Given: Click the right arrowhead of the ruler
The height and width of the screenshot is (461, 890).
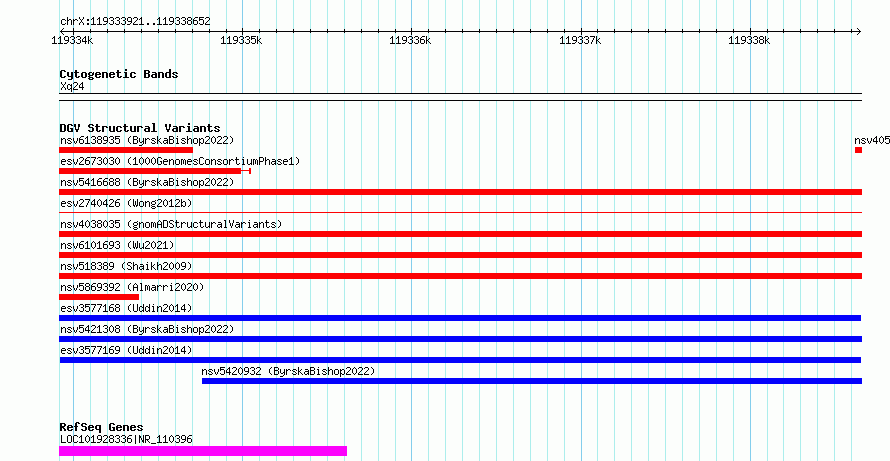Looking at the screenshot, I should 858,31.
